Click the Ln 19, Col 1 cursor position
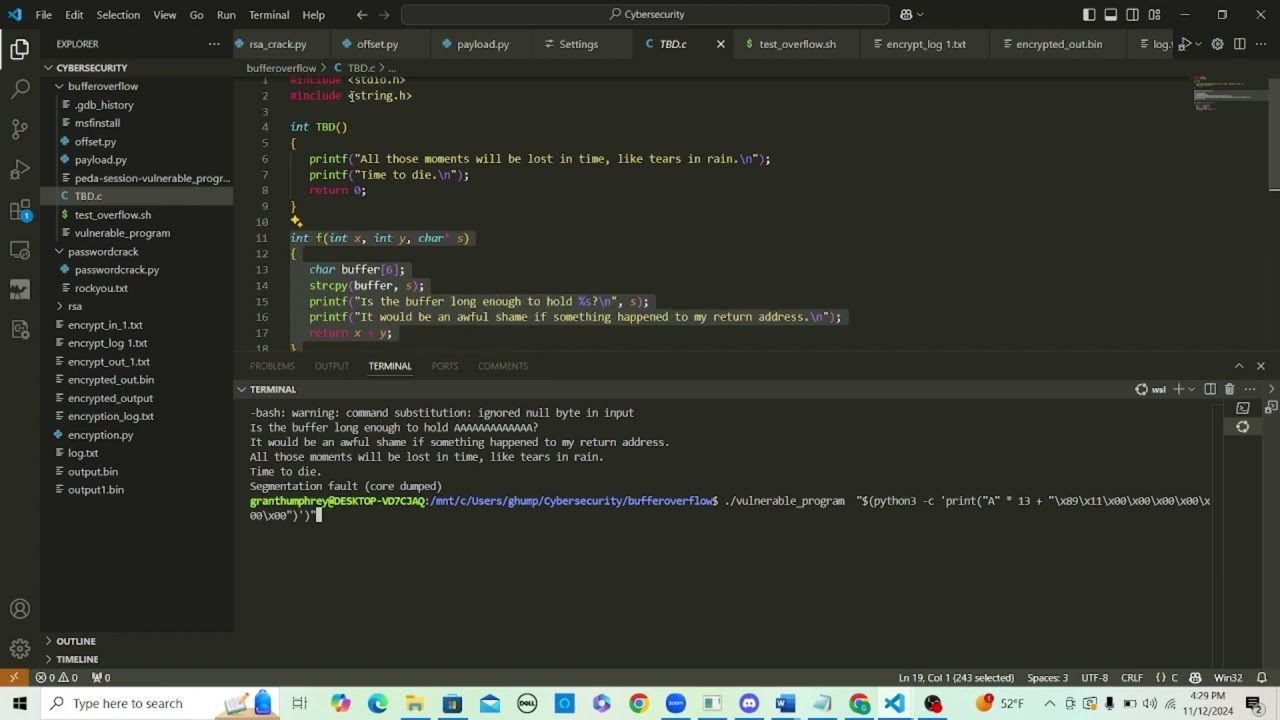Viewport: 1280px width, 720px height. 956,677
